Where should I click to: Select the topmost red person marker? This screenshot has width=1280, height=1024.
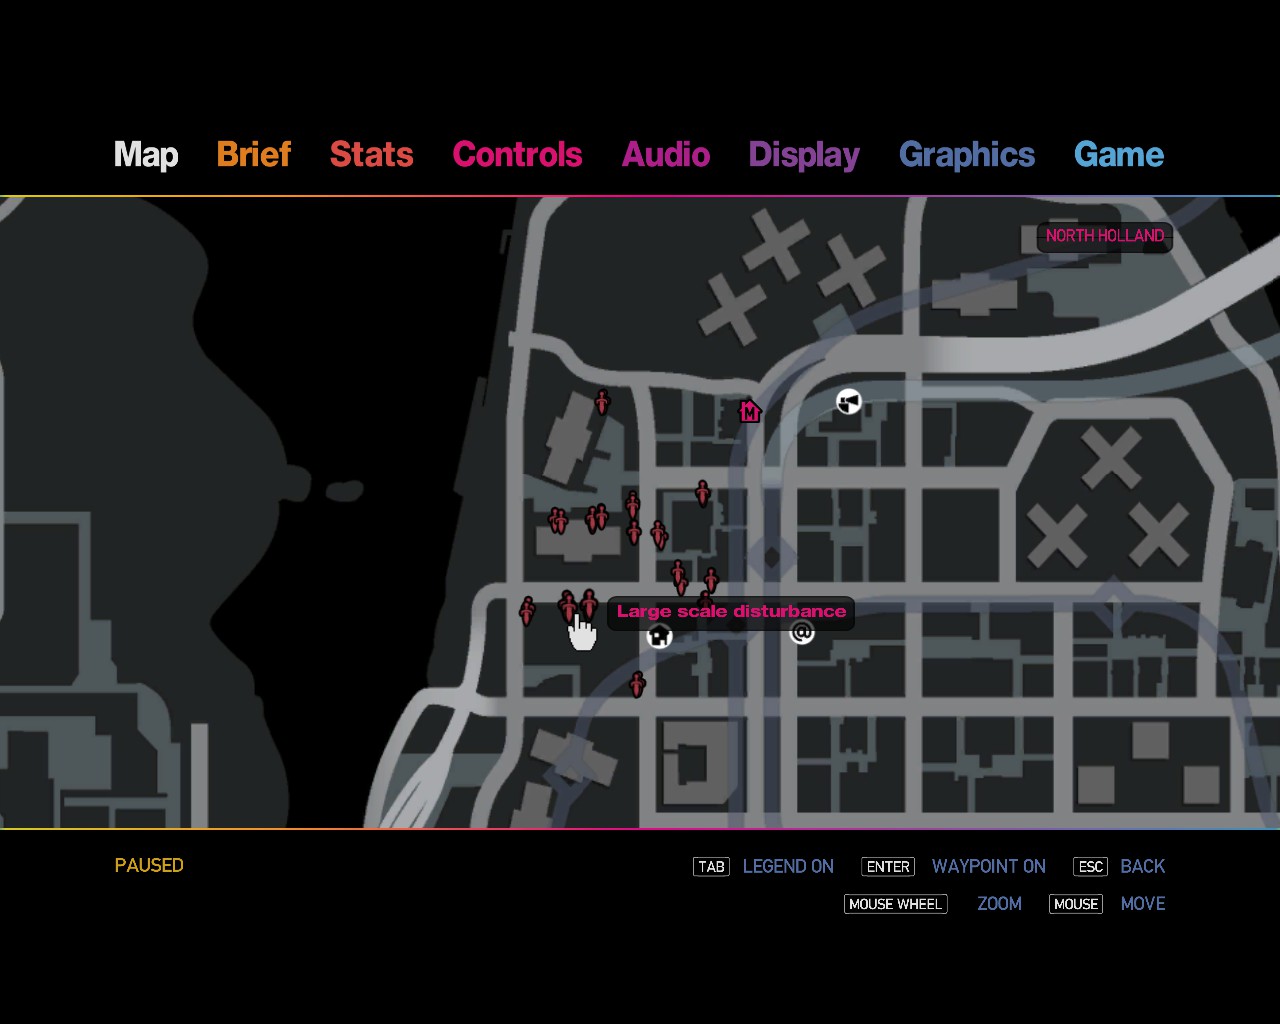[602, 402]
